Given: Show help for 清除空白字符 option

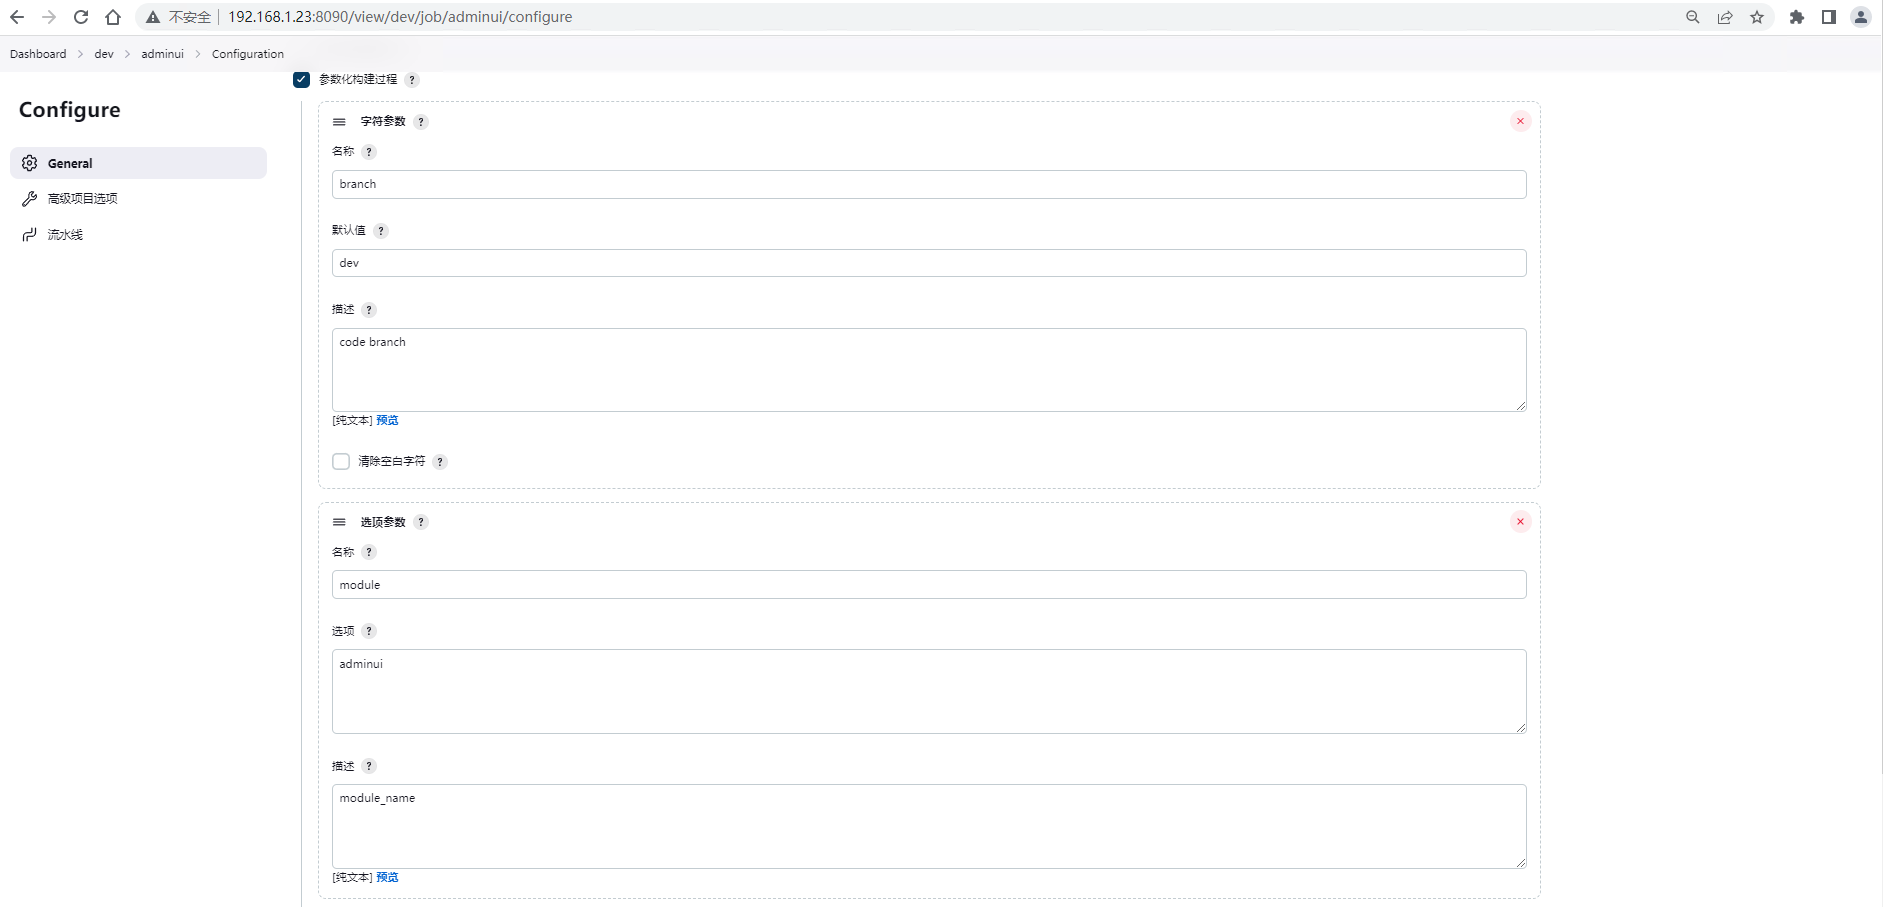Looking at the screenshot, I should click(x=440, y=462).
